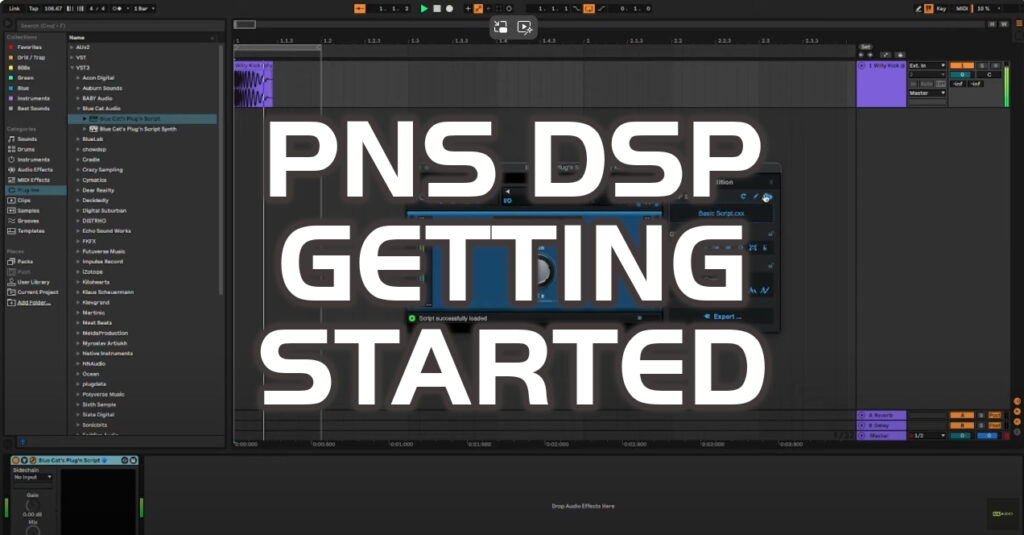Toggle the orange Loop switch
Screen dimensions: 1024x535
point(589,8)
